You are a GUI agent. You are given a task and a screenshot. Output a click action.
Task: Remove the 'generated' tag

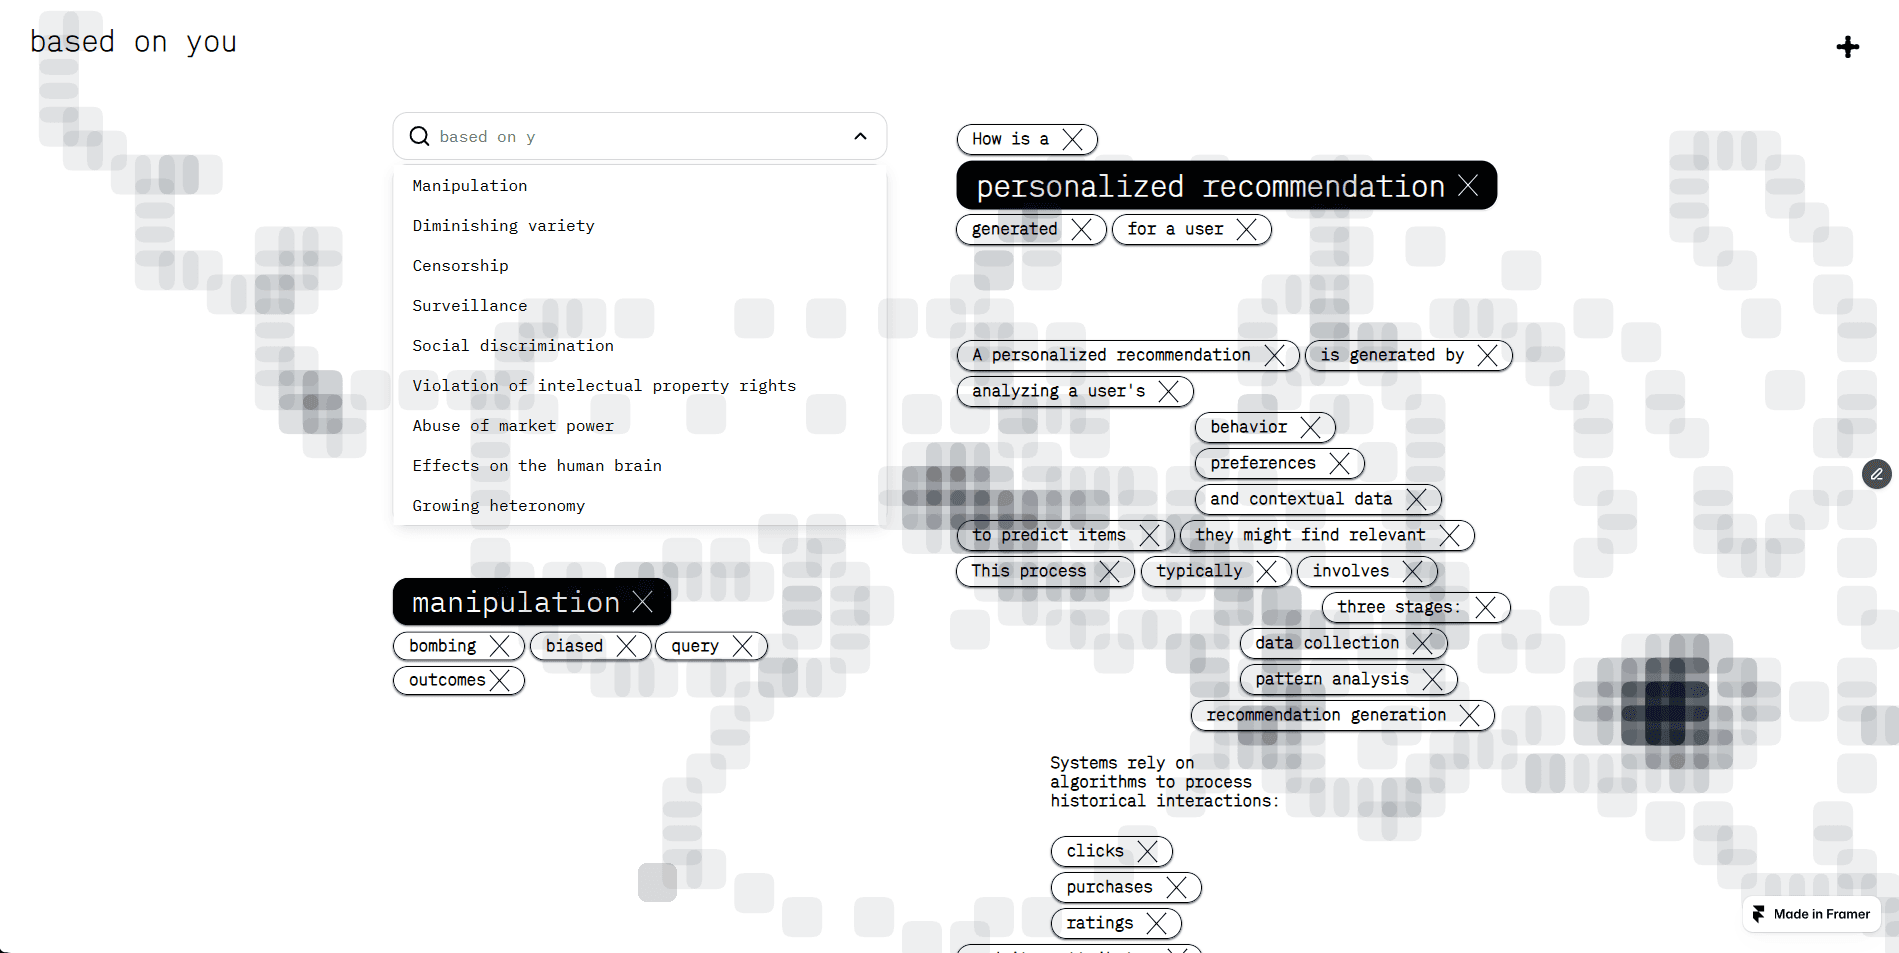tap(1081, 229)
